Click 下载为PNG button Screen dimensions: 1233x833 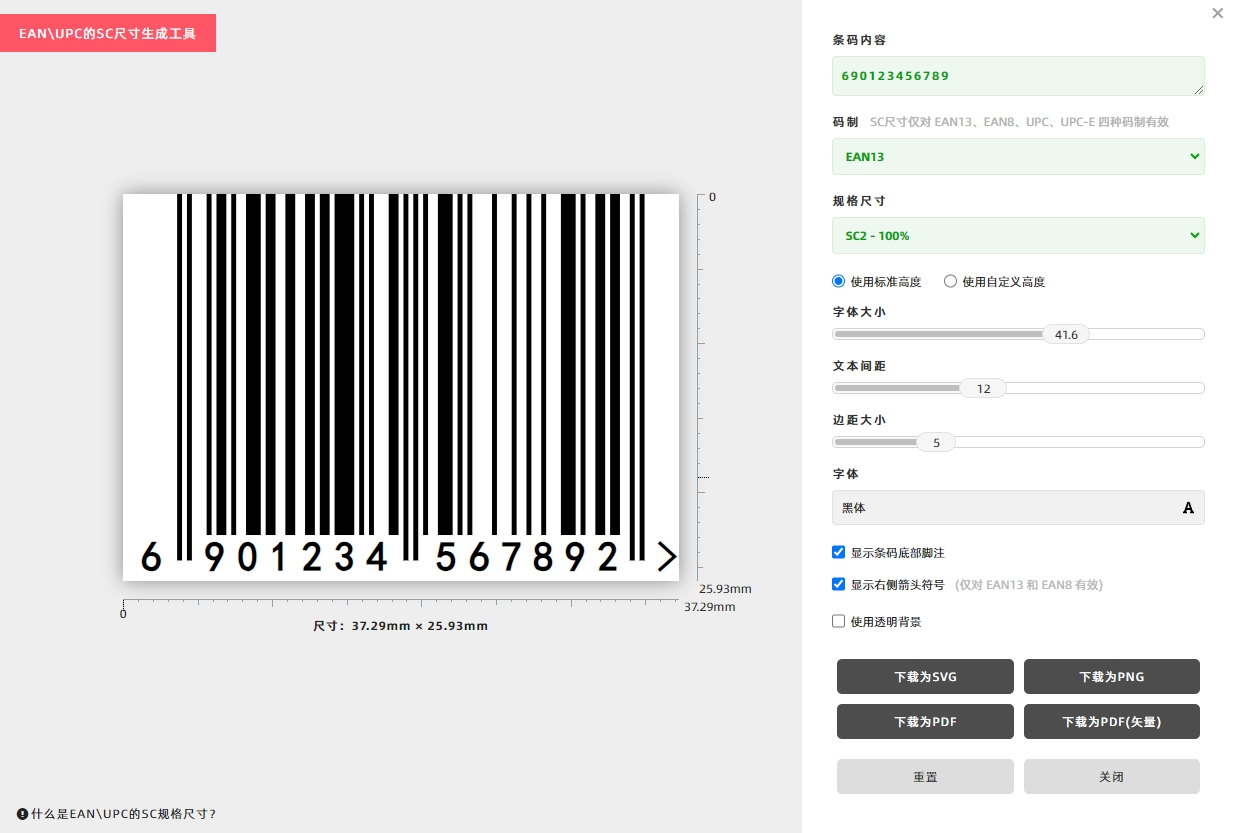pyautogui.click(x=1112, y=677)
